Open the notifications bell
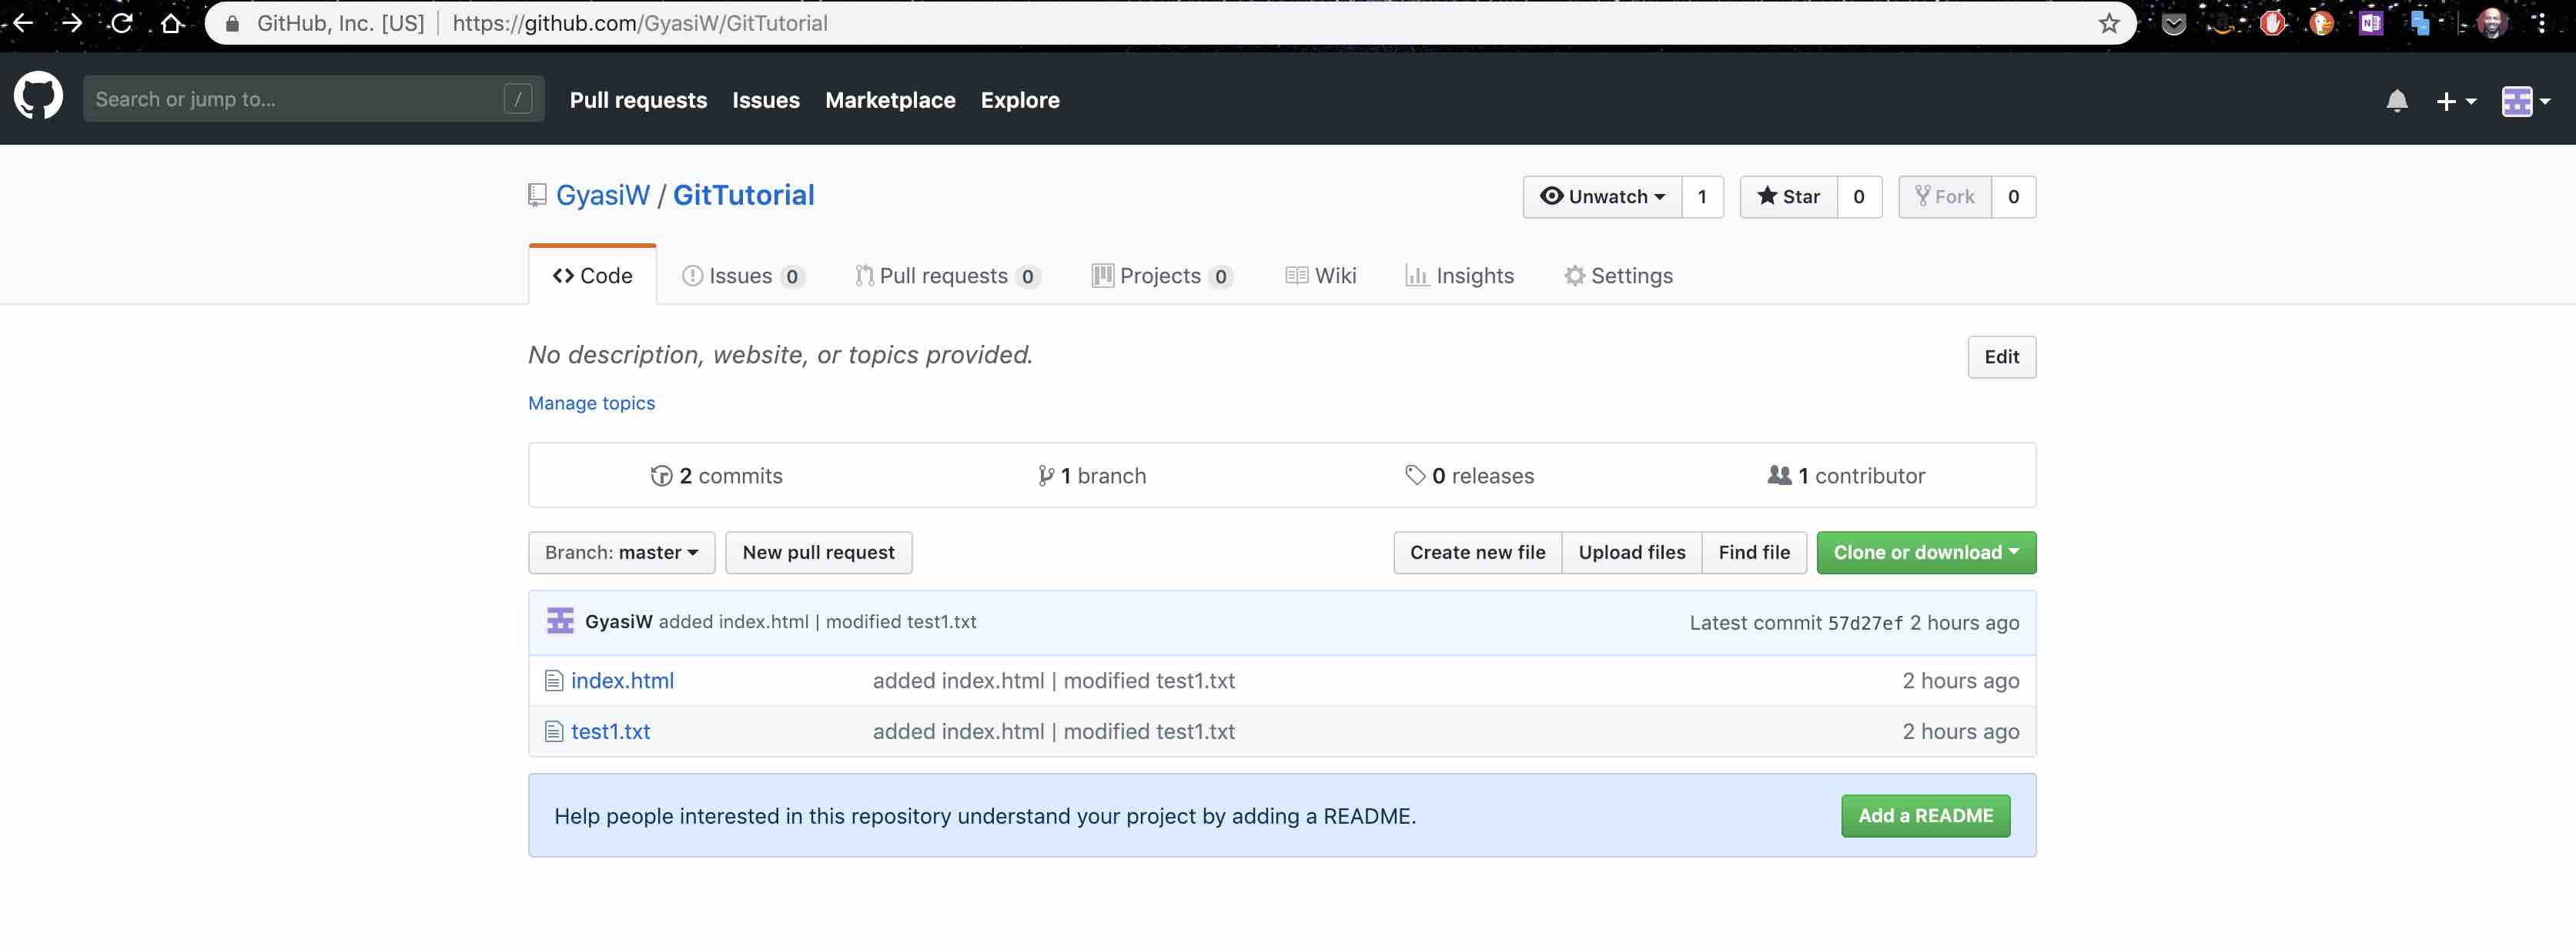 (2396, 101)
